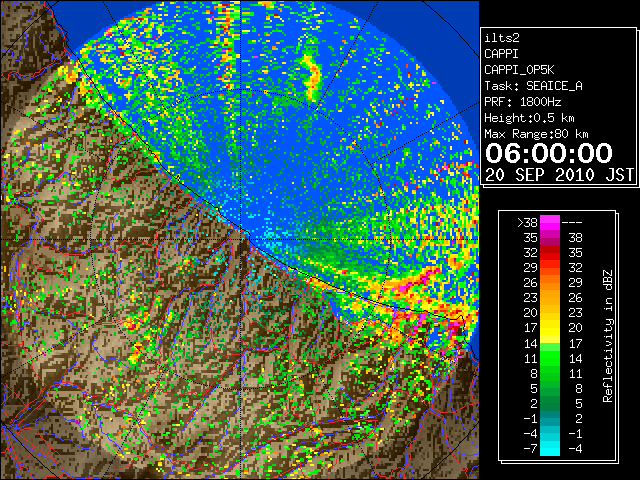The height and width of the screenshot is (480, 640).
Task: Click the '>38' legend value
Action: (527, 222)
